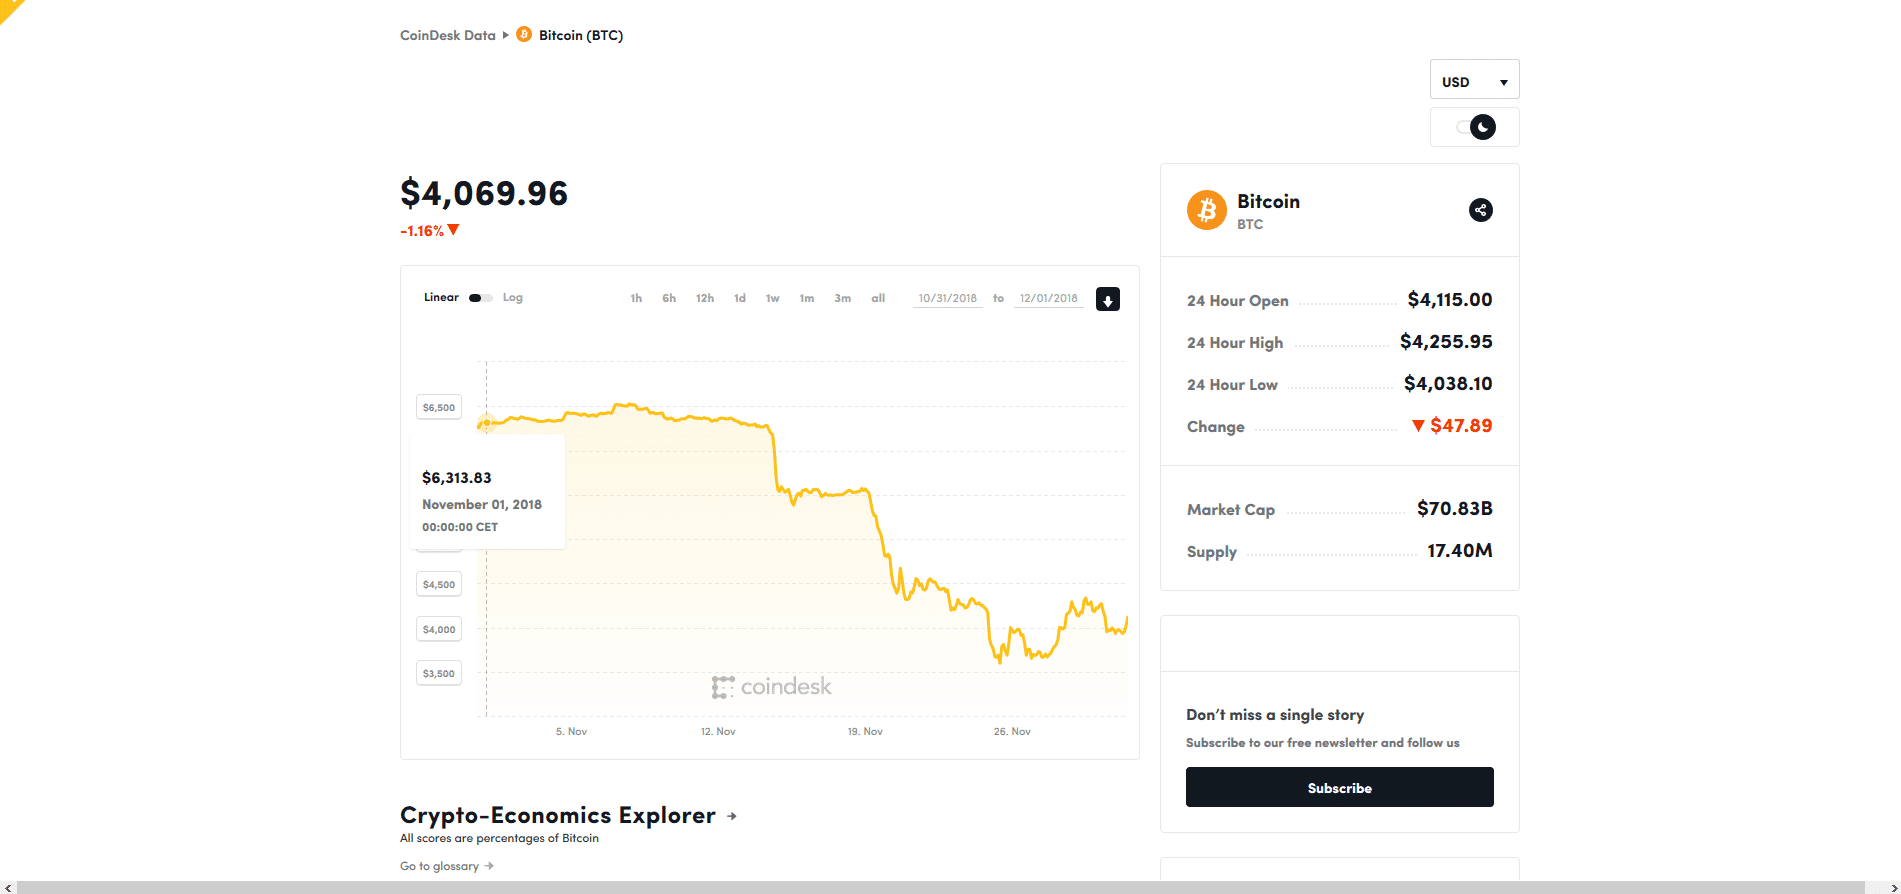Select the 3m chart time range
Screen dimensions: 1901x894
842,298
